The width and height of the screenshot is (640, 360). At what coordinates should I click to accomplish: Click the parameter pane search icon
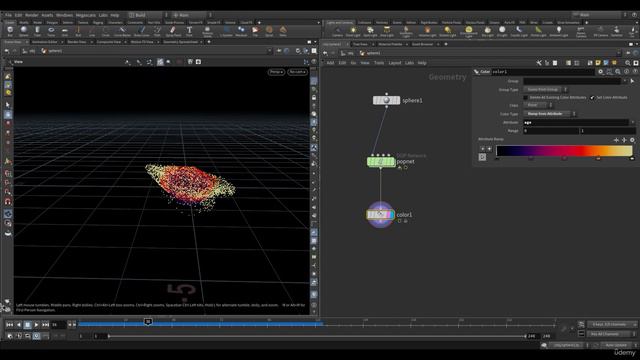(618, 71)
